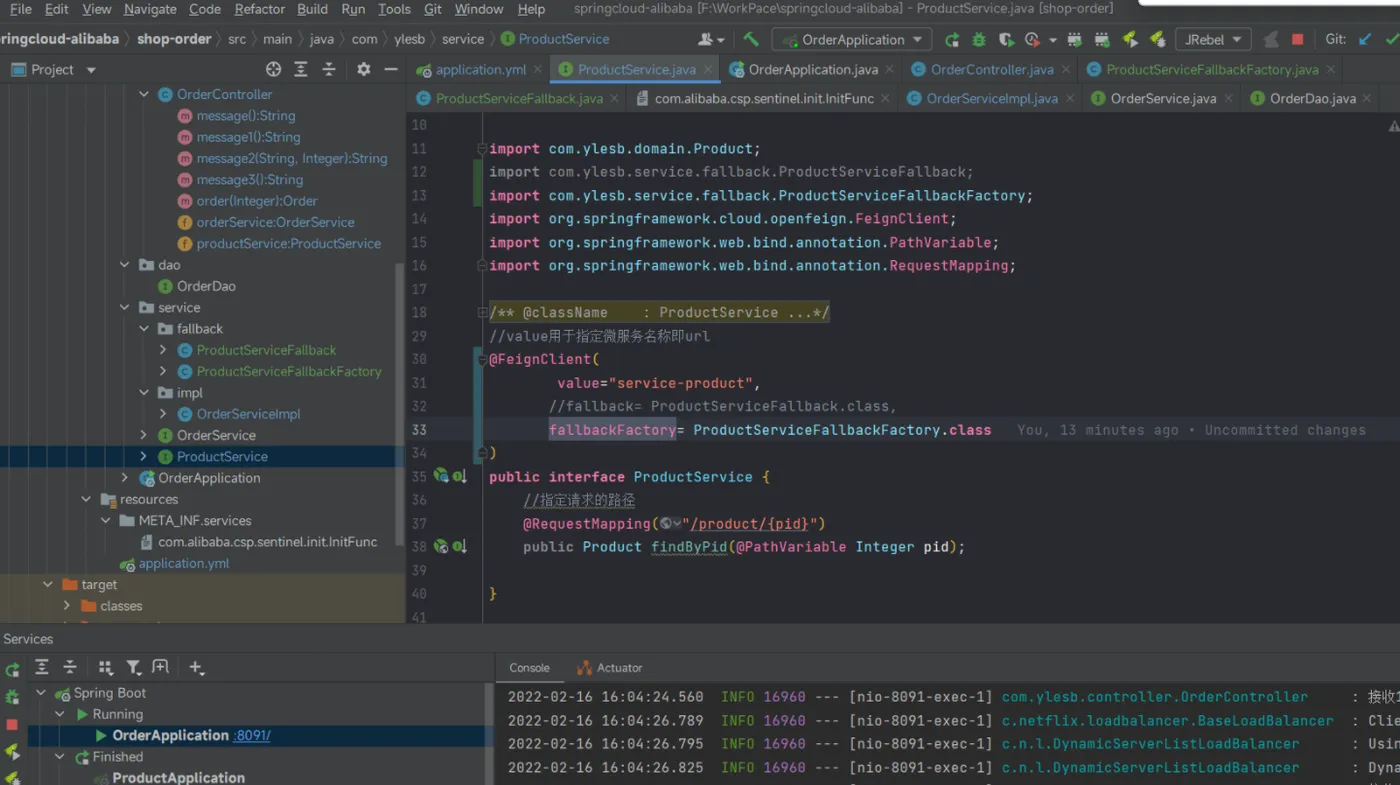This screenshot has height=785, width=1400.
Task: Click findByPid method name in editor
Action: tap(689, 547)
